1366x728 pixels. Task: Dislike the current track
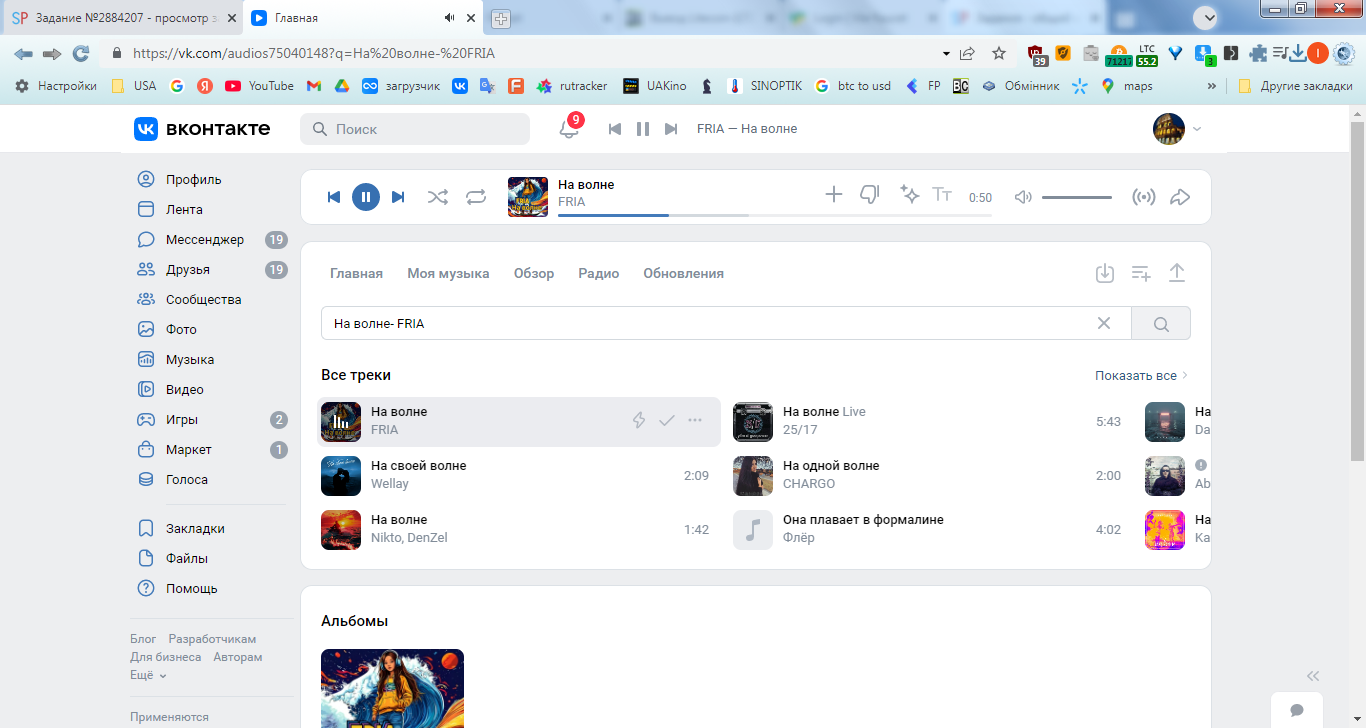[x=870, y=194]
